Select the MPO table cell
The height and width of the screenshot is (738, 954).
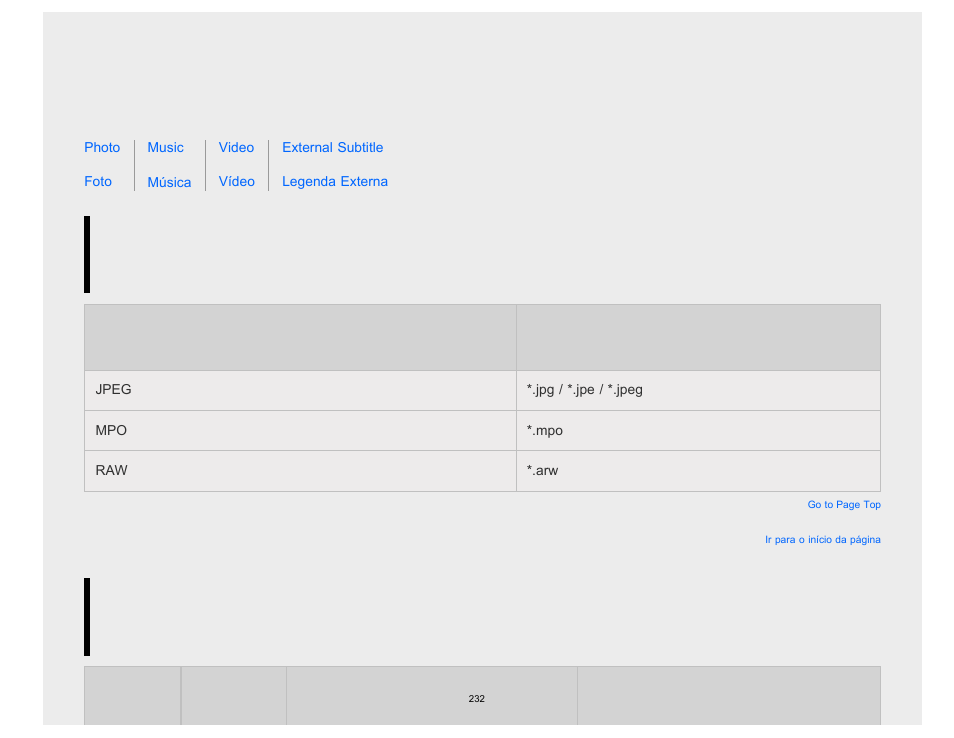[x=301, y=431]
